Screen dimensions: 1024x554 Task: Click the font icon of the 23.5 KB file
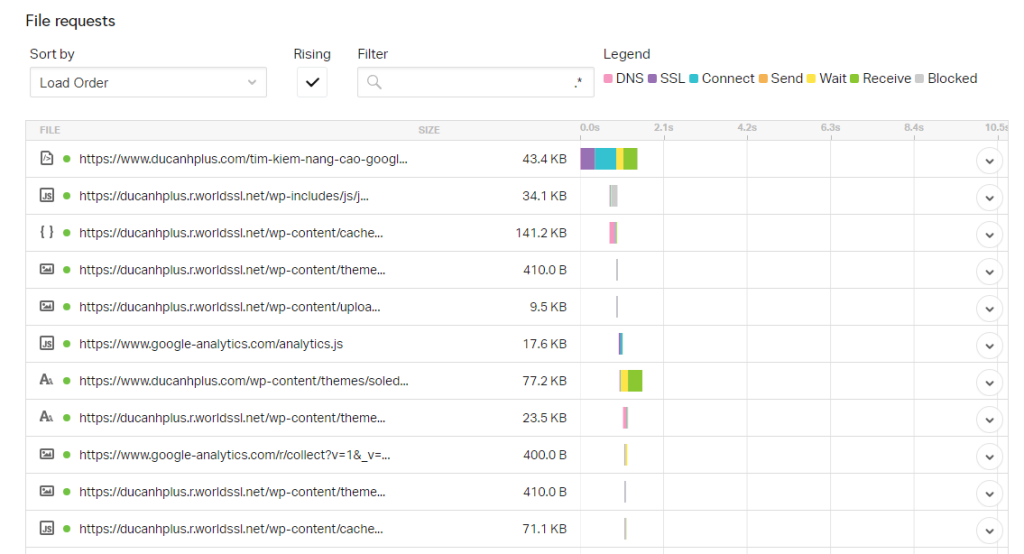pos(46,418)
